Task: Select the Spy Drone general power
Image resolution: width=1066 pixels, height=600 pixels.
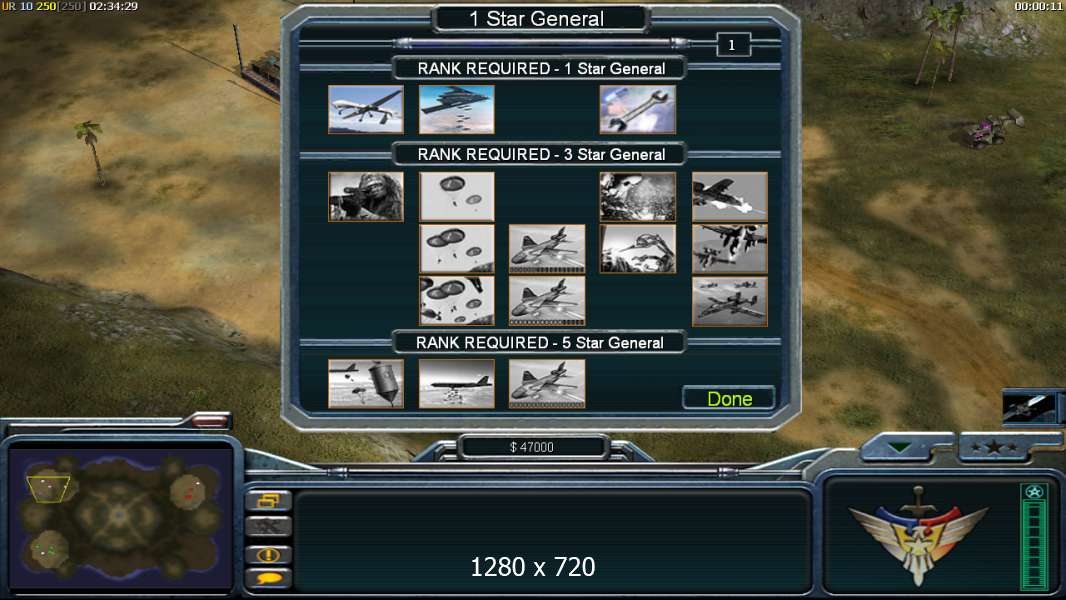Action: pyautogui.click(x=366, y=109)
